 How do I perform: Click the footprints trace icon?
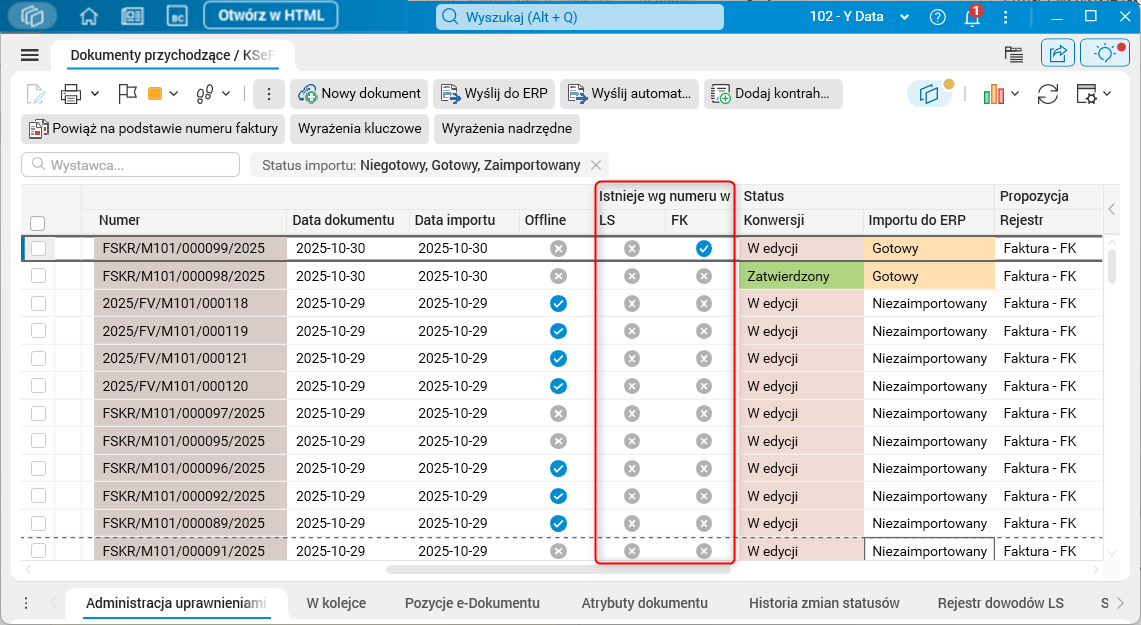[x=205, y=94]
